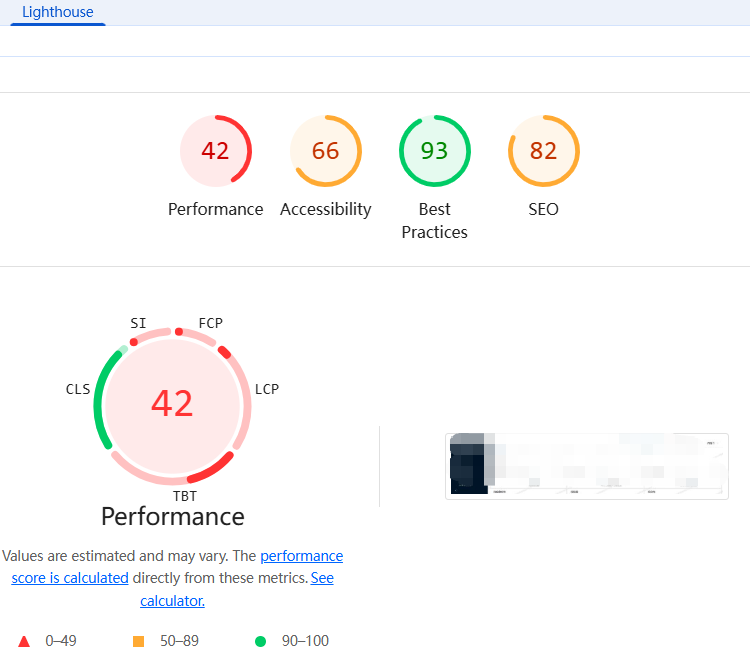Image resolution: width=750 pixels, height=663 pixels.
Task: Click the orange square 50–89 legend icon
Action: (x=138, y=641)
